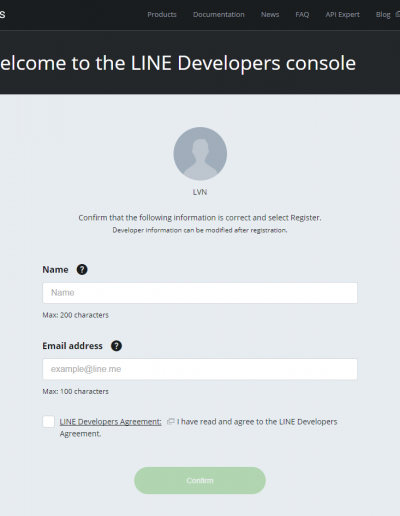Select API Expert in the header

pyautogui.click(x=342, y=15)
